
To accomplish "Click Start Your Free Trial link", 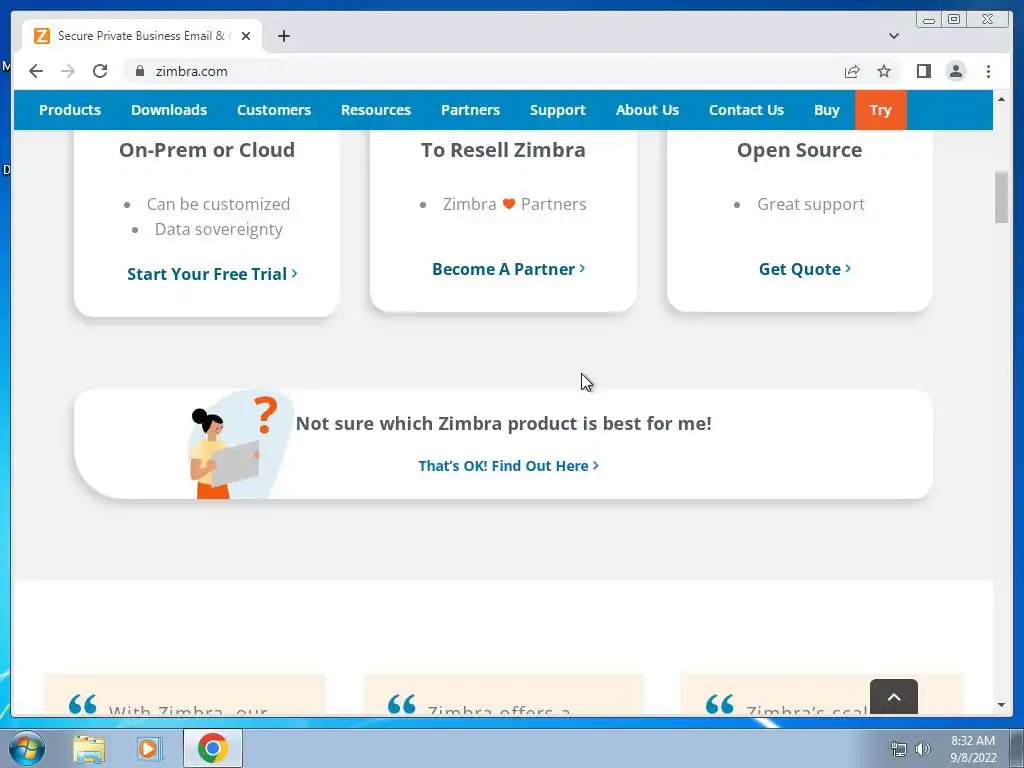I will point(212,274).
